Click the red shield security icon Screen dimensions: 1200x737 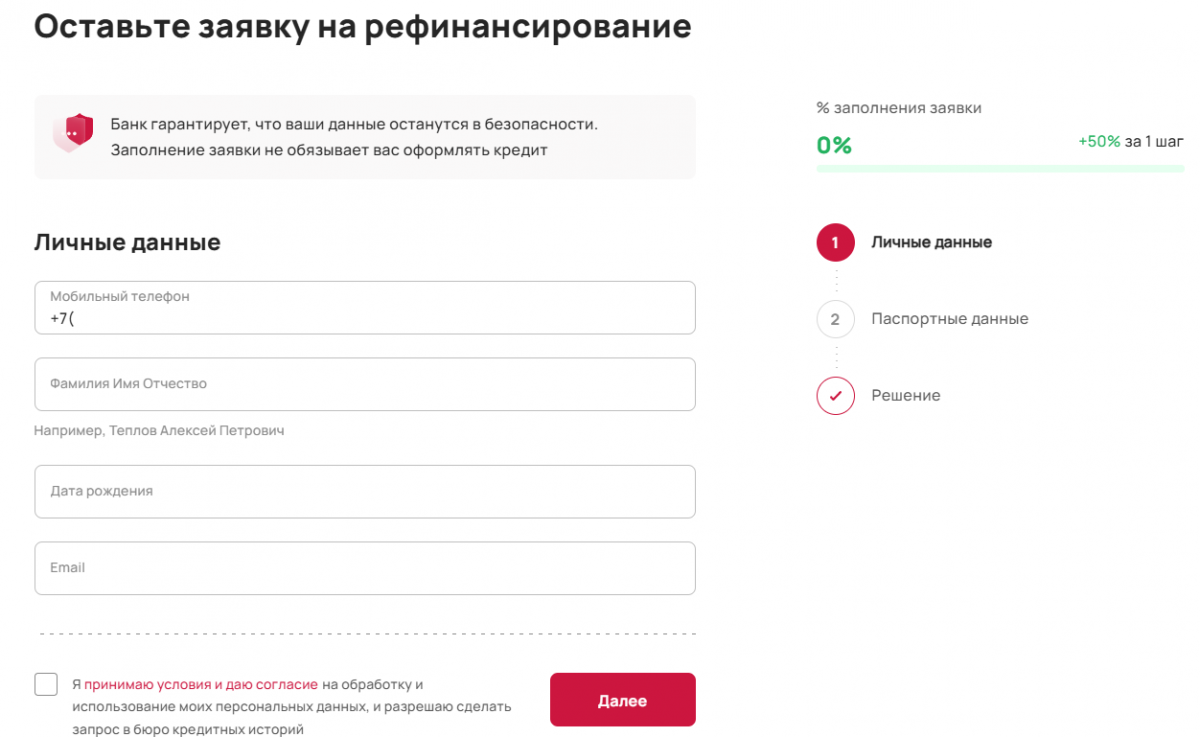point(74,132)
